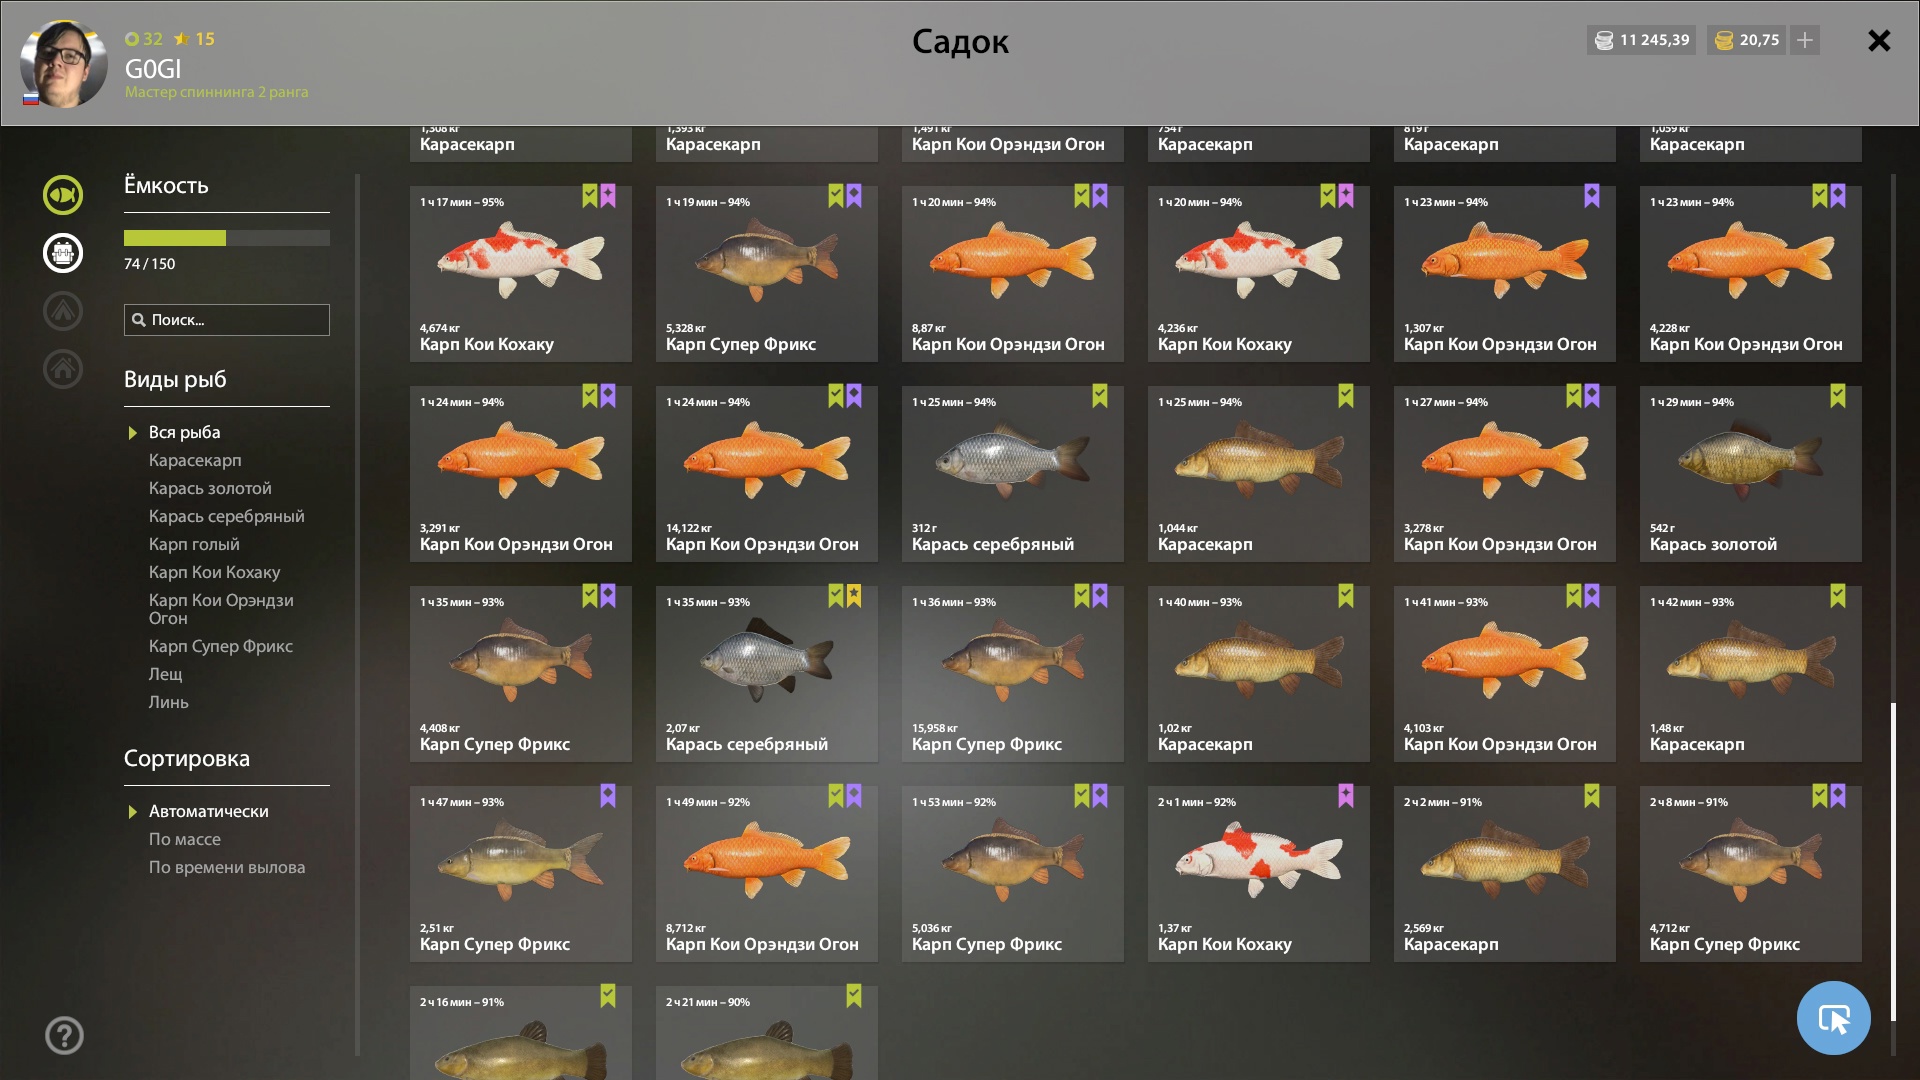
Task: Toggle purple bookmark on 1,307 kg Koi Orange Ogon
Action: click(1592, 196)
